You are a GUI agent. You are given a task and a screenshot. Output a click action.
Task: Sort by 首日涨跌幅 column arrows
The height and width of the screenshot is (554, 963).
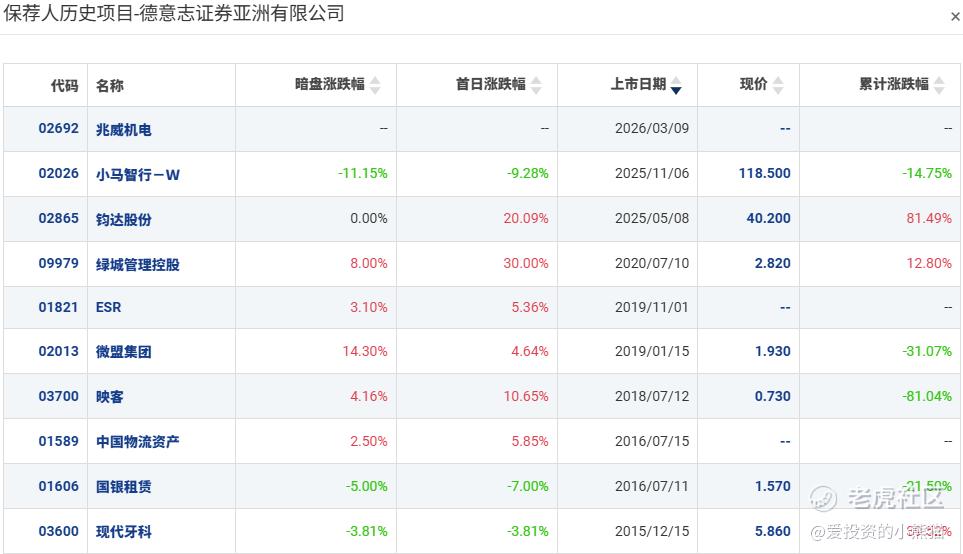pos(536,85)
